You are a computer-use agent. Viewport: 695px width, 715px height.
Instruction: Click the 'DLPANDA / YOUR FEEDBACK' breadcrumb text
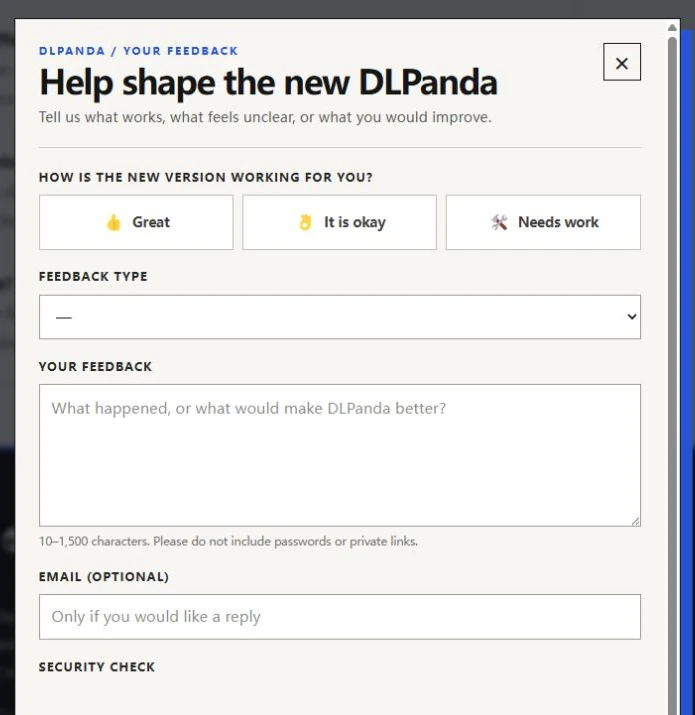(138, 51)
